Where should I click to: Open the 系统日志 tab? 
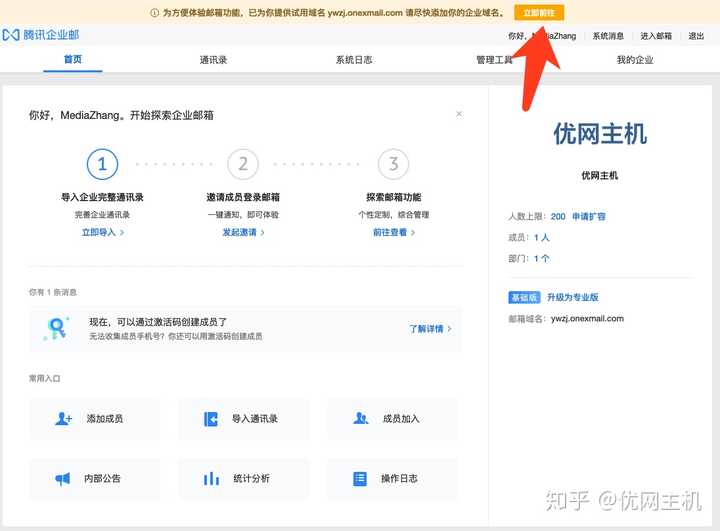click(x=354, y=60)
